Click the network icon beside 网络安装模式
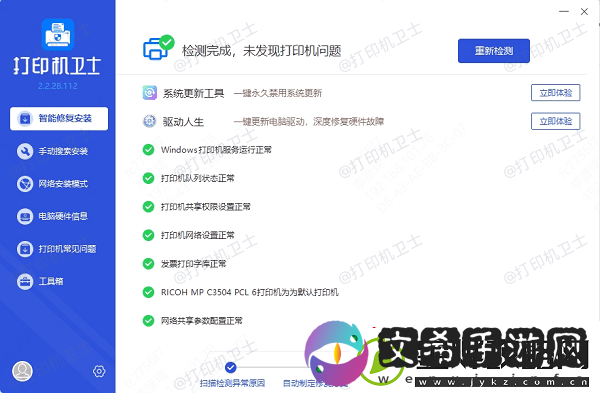The height and width of the screenshot is (393, 600). click(x=25, y=184)
